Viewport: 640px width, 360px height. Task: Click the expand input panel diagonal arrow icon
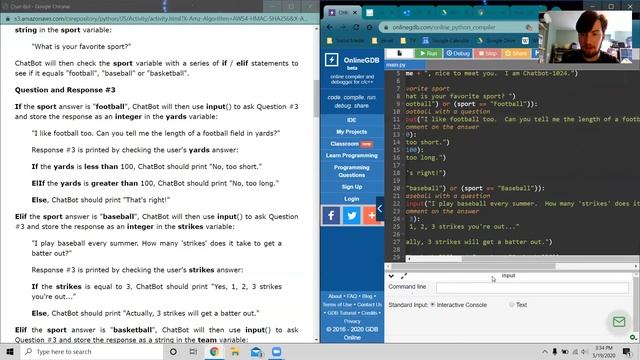point(404,276)
